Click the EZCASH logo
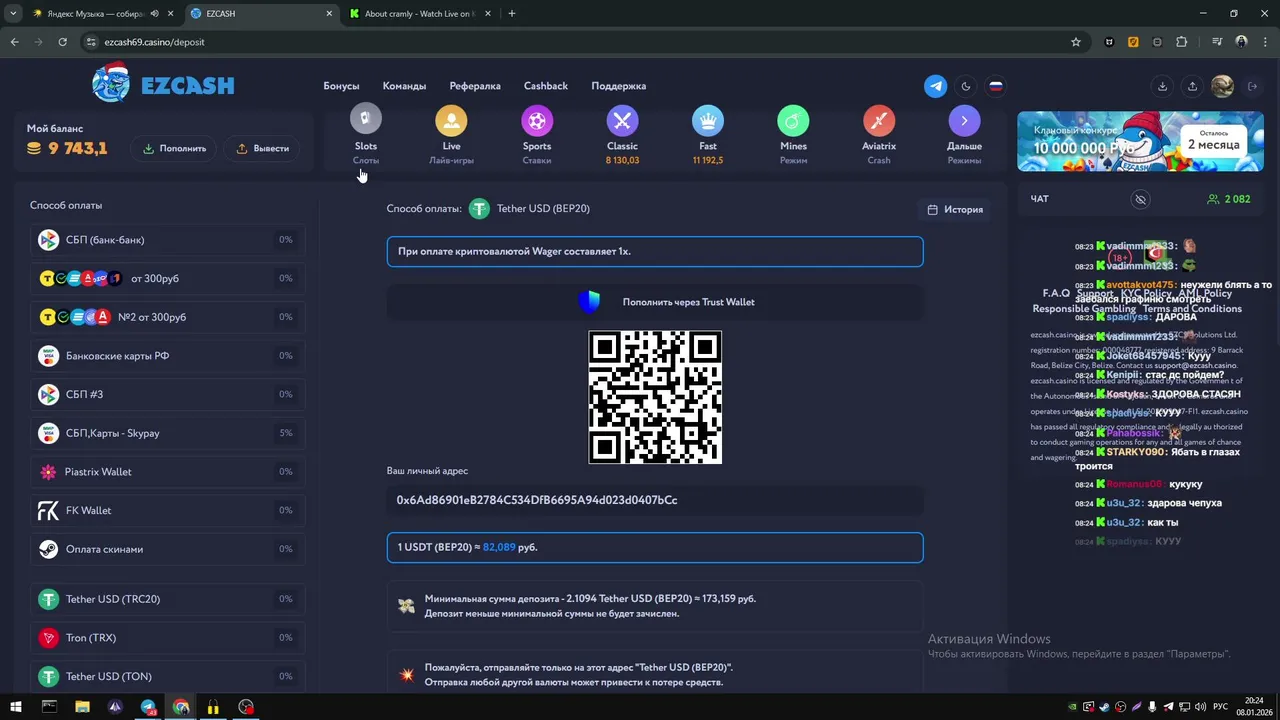 [163, 84]
